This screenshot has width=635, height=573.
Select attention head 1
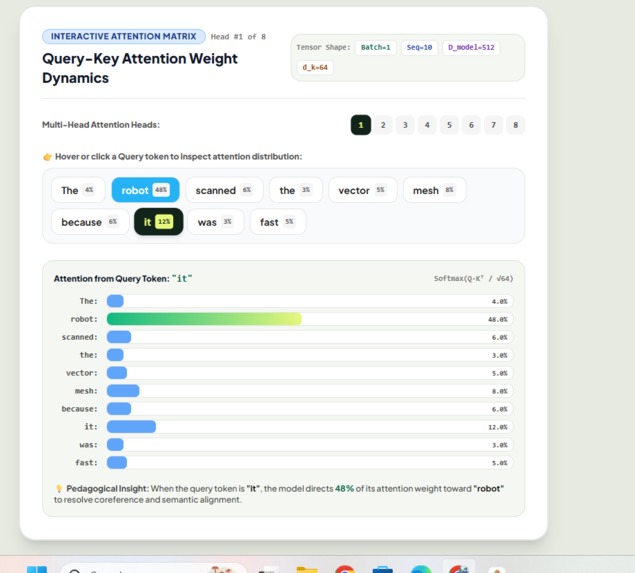pos(360,125)
